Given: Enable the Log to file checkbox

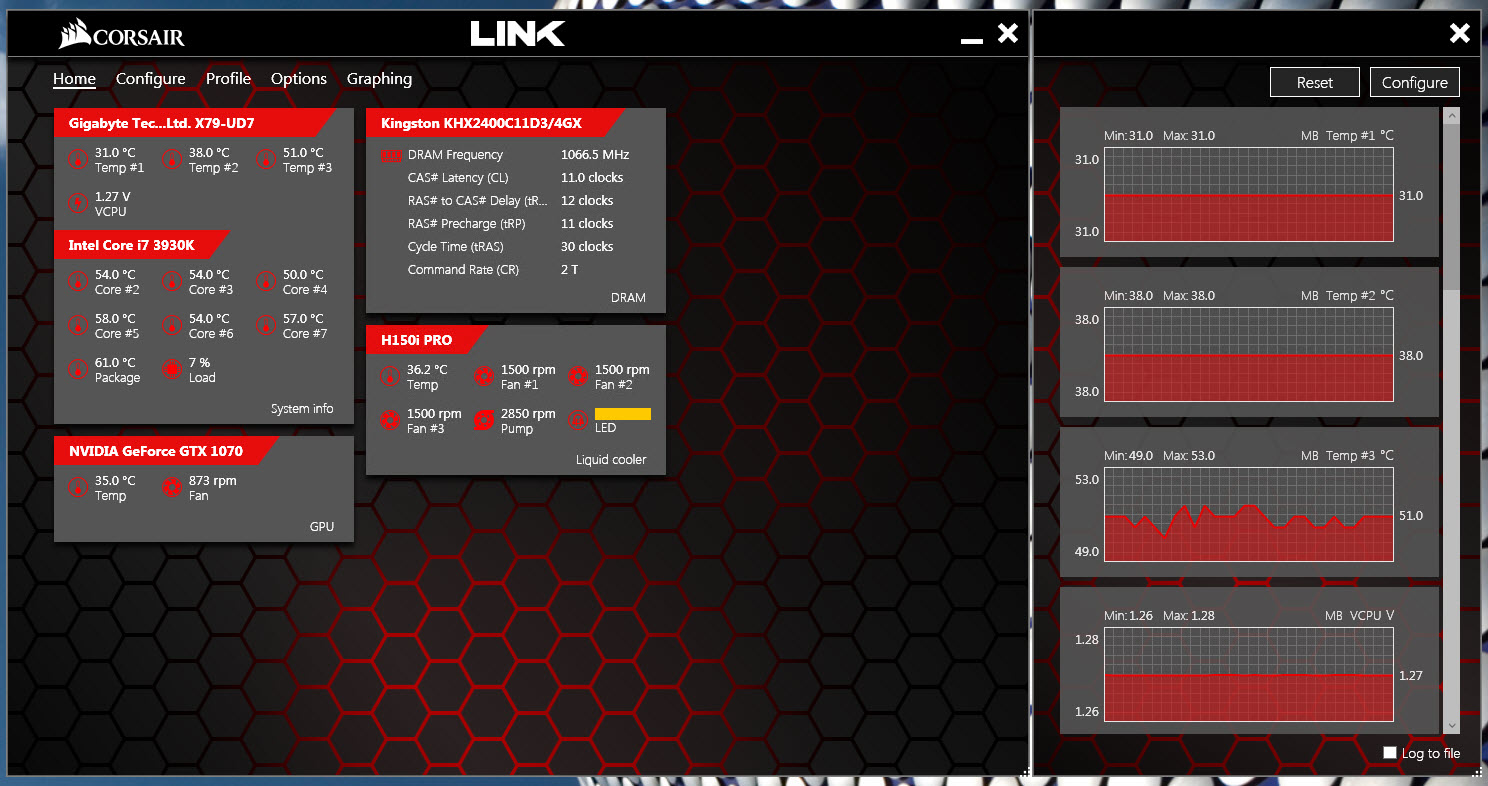Looking at the screenshot, I should pyautogui.click(x=1390, y=752).
